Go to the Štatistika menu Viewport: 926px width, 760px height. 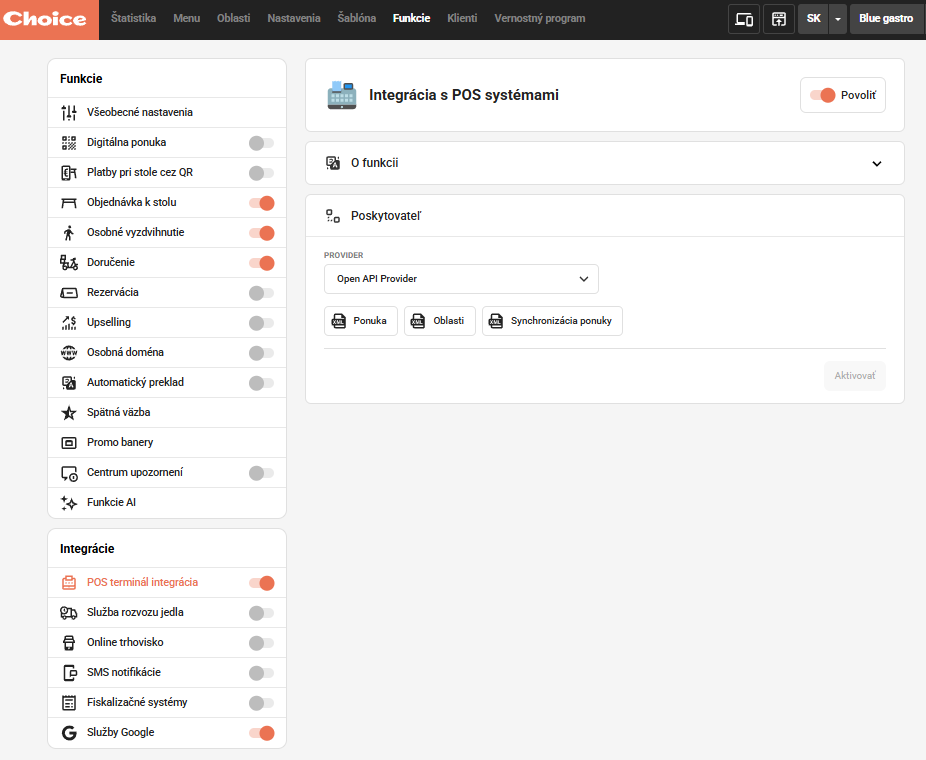pyautogui.click(x=134, y=18)
